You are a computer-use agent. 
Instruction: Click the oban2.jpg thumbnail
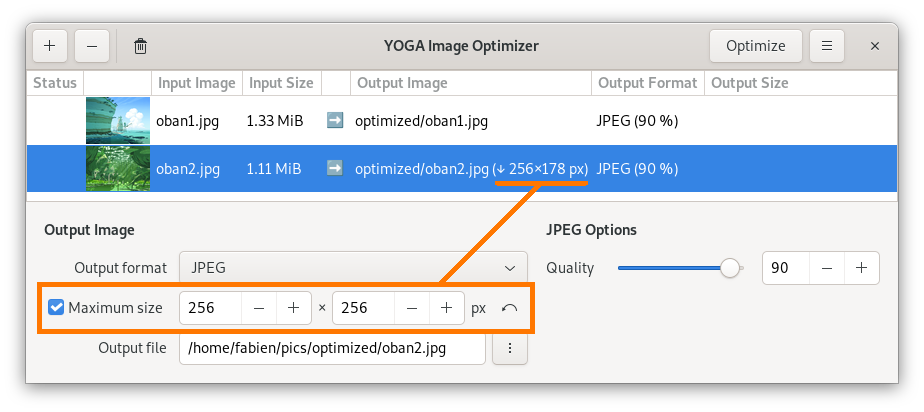pyautogui.click(x=117, y=168)
